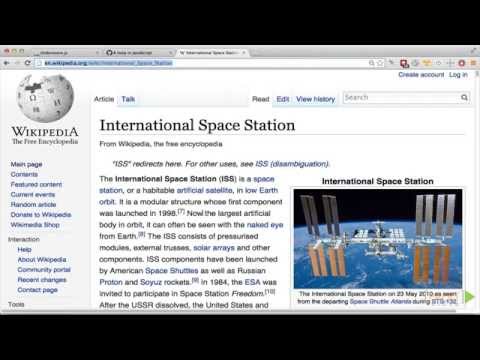Click the Log in link

(458, 75)
